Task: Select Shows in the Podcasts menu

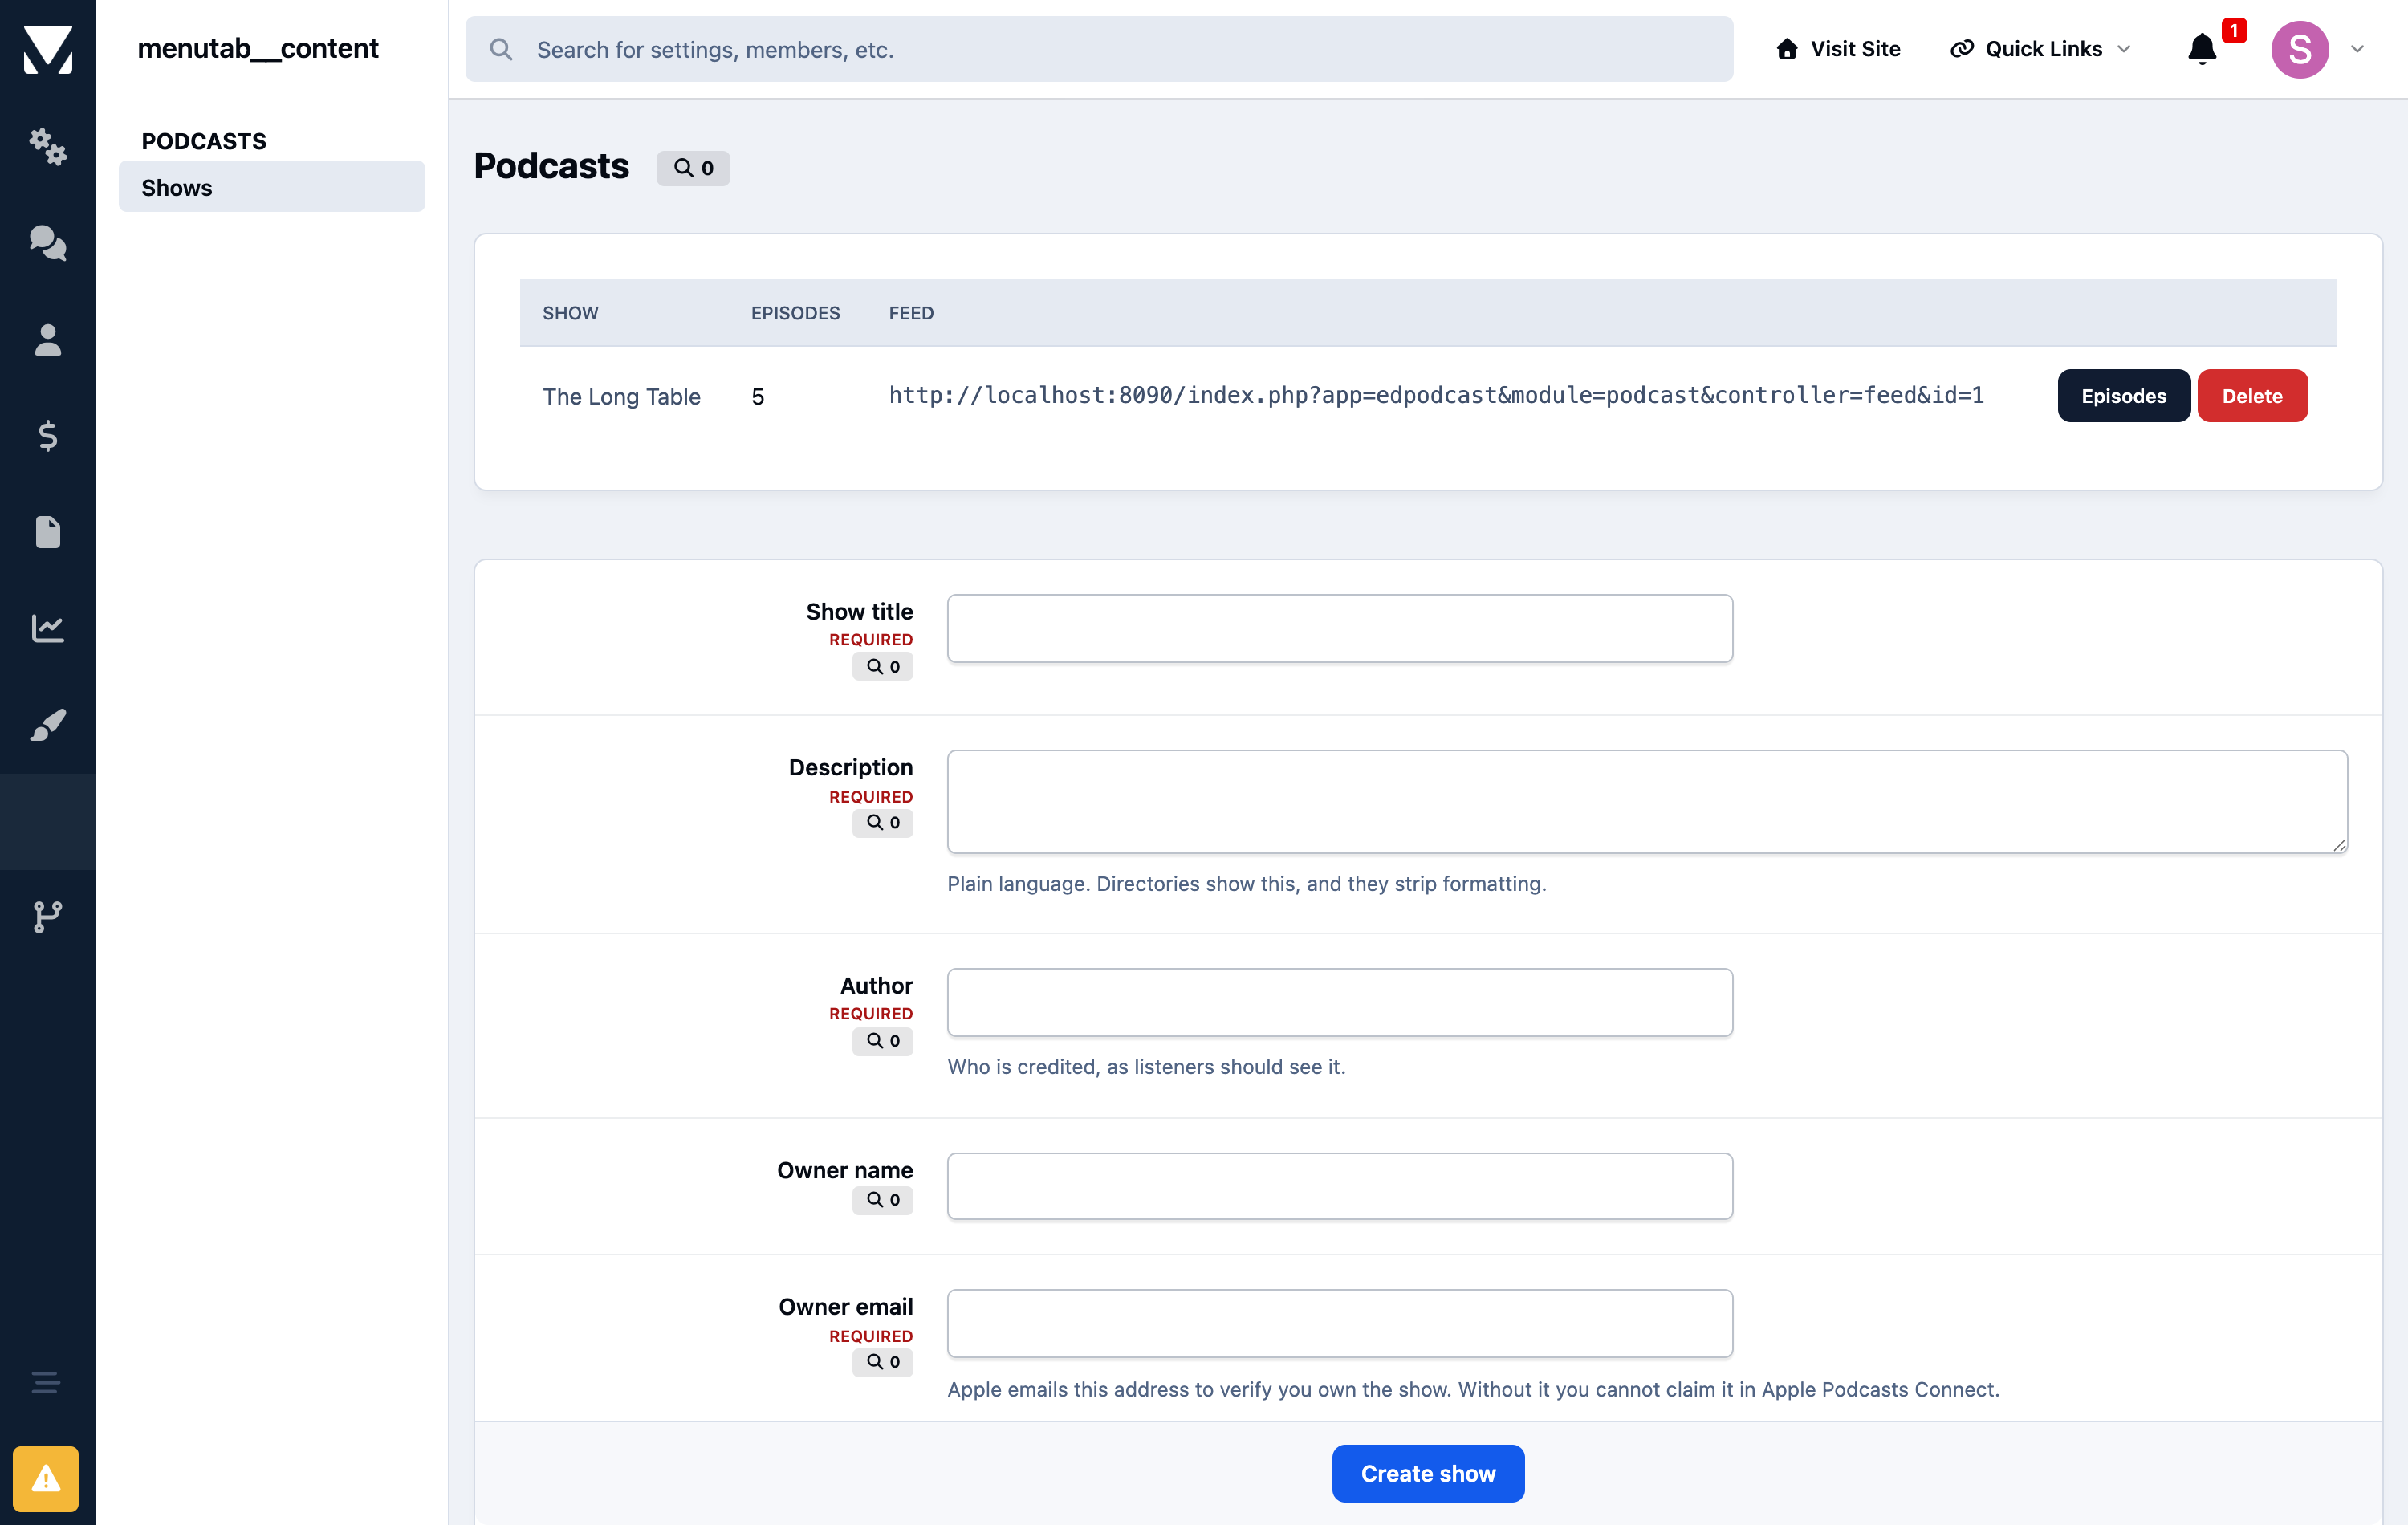Action: 272,187
